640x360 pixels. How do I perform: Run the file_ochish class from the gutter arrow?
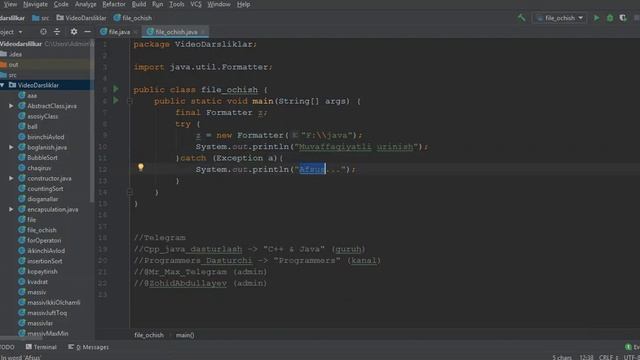[x=116, y=89]
